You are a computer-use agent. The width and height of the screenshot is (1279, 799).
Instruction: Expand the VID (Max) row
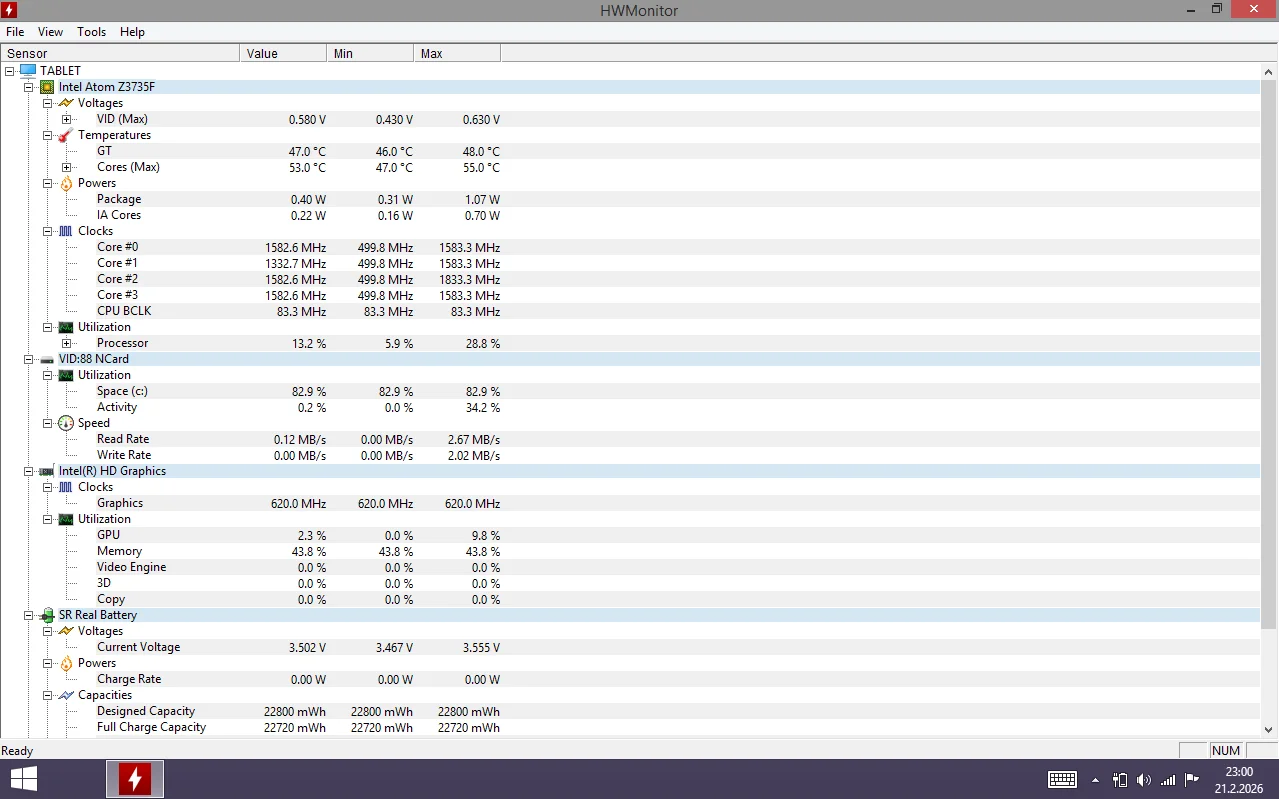click(67, 119)
